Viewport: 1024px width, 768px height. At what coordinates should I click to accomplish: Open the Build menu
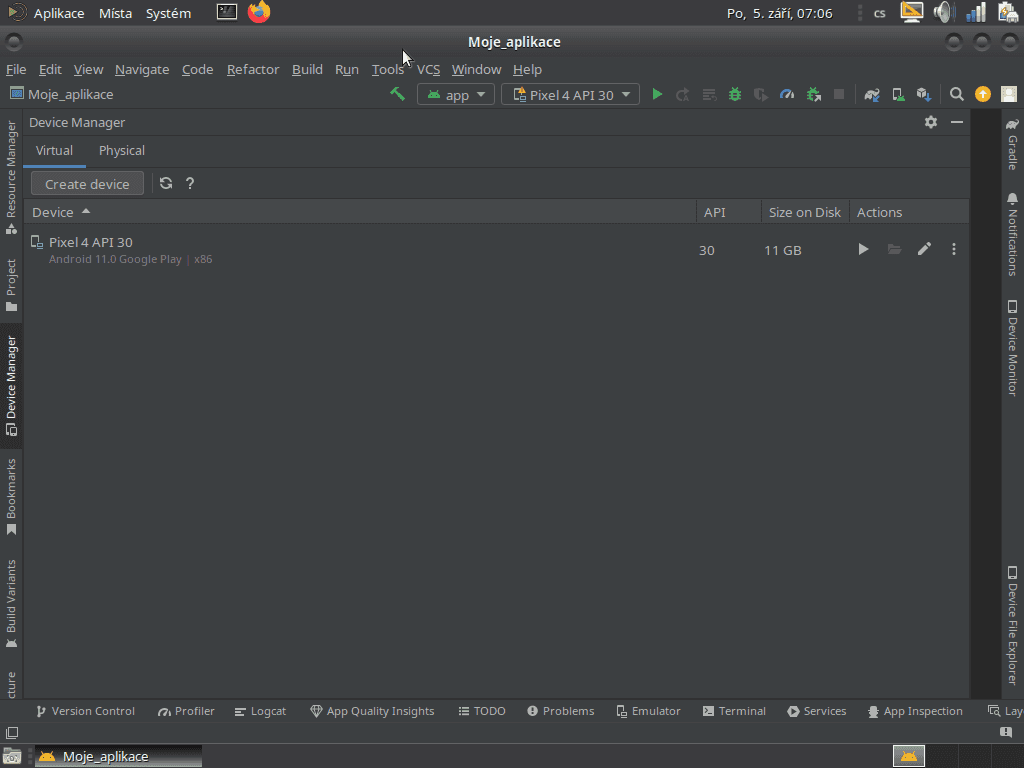tap(307, 69)
